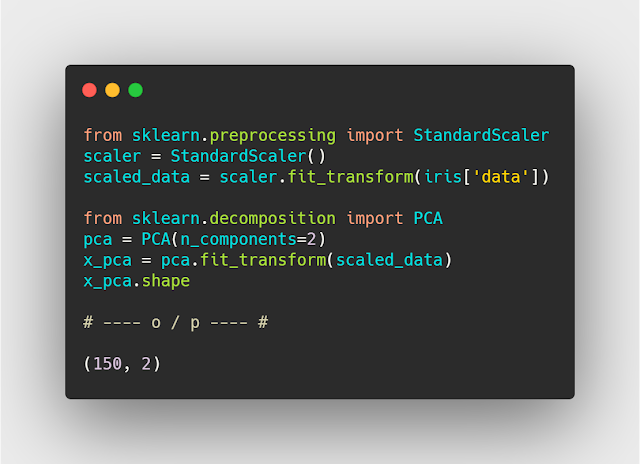Click the yellow minimize dot
The width and height of the screenshot is (640, 464).
coord(112,90)
